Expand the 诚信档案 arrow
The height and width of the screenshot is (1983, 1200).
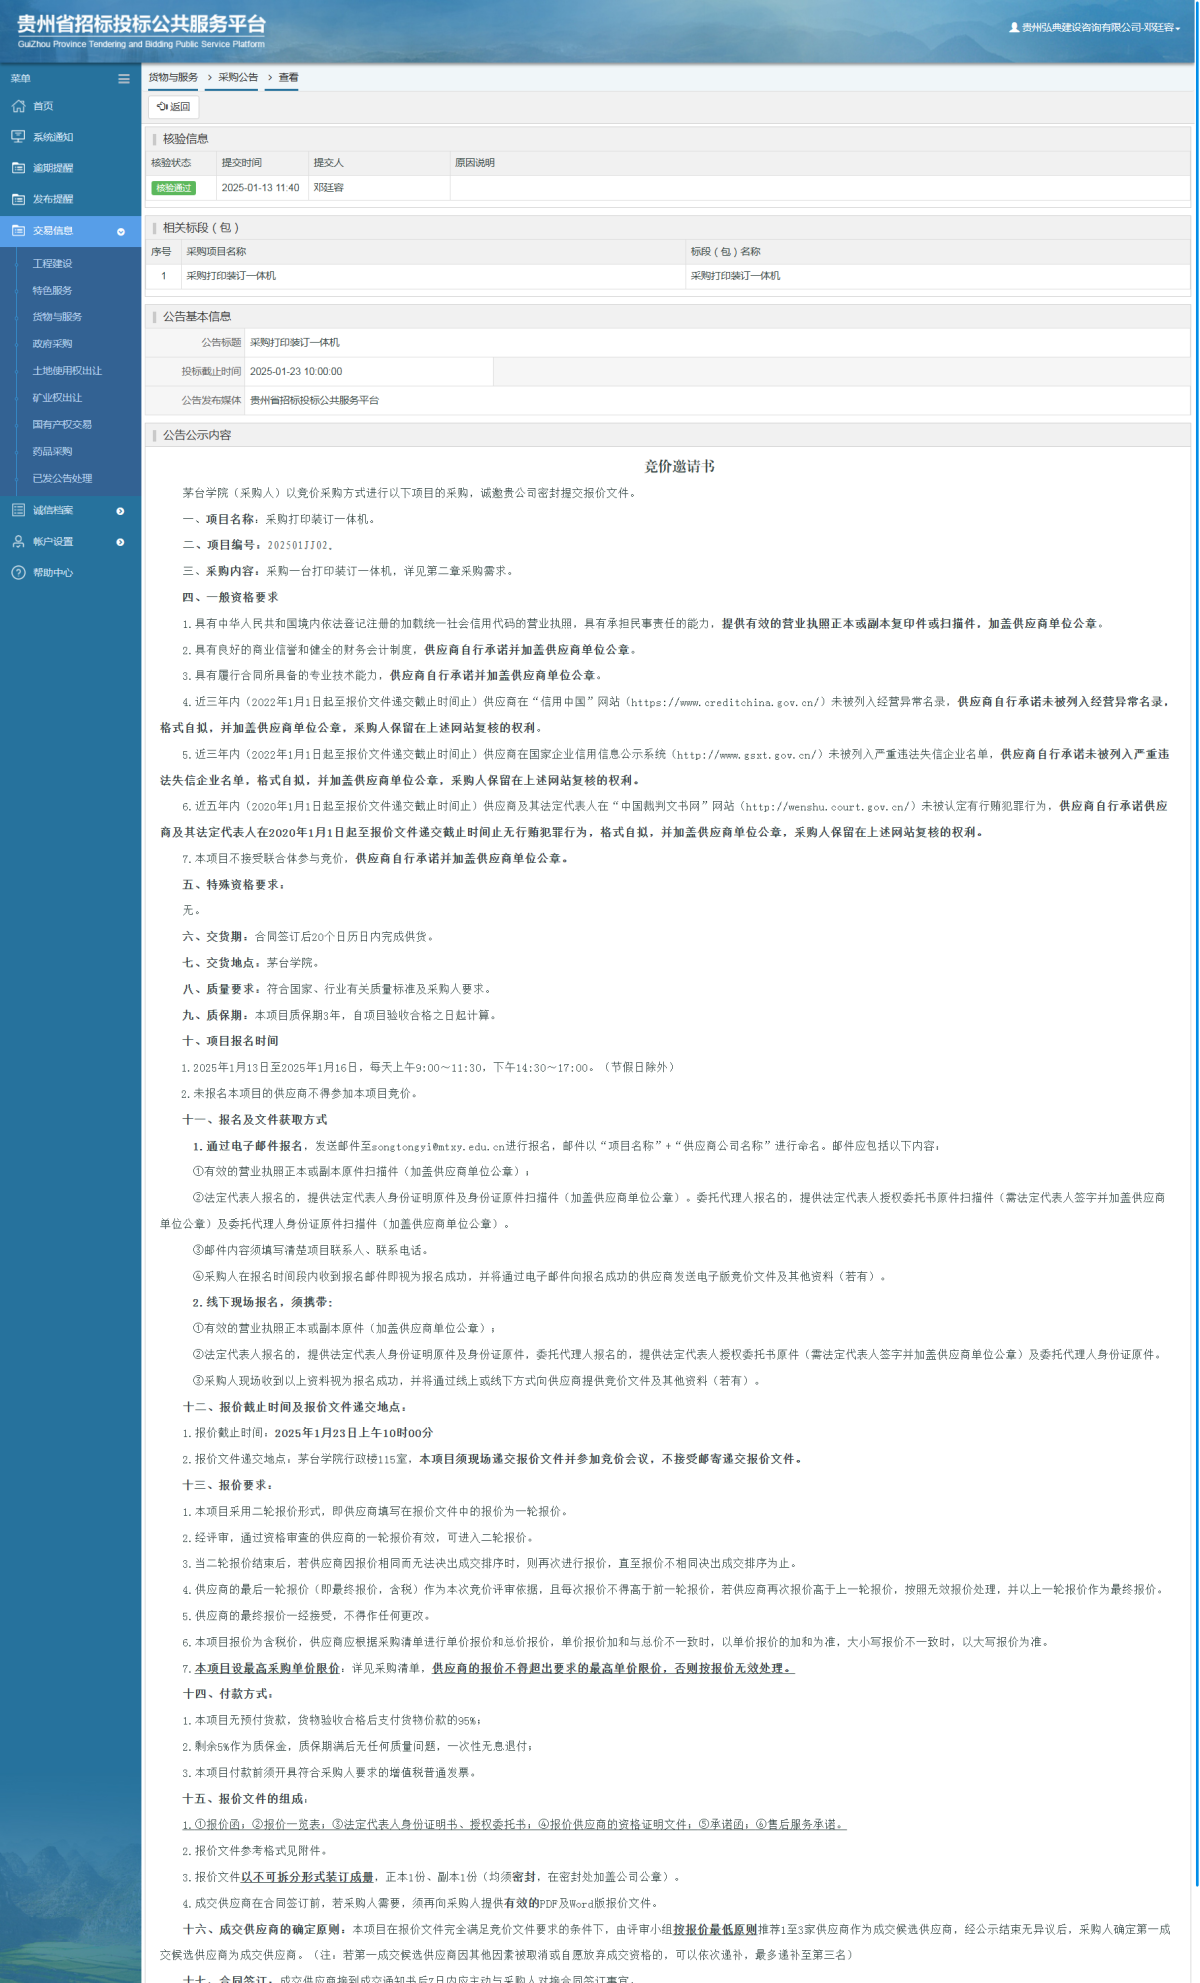pyautogui.click(x=121, y=511)
